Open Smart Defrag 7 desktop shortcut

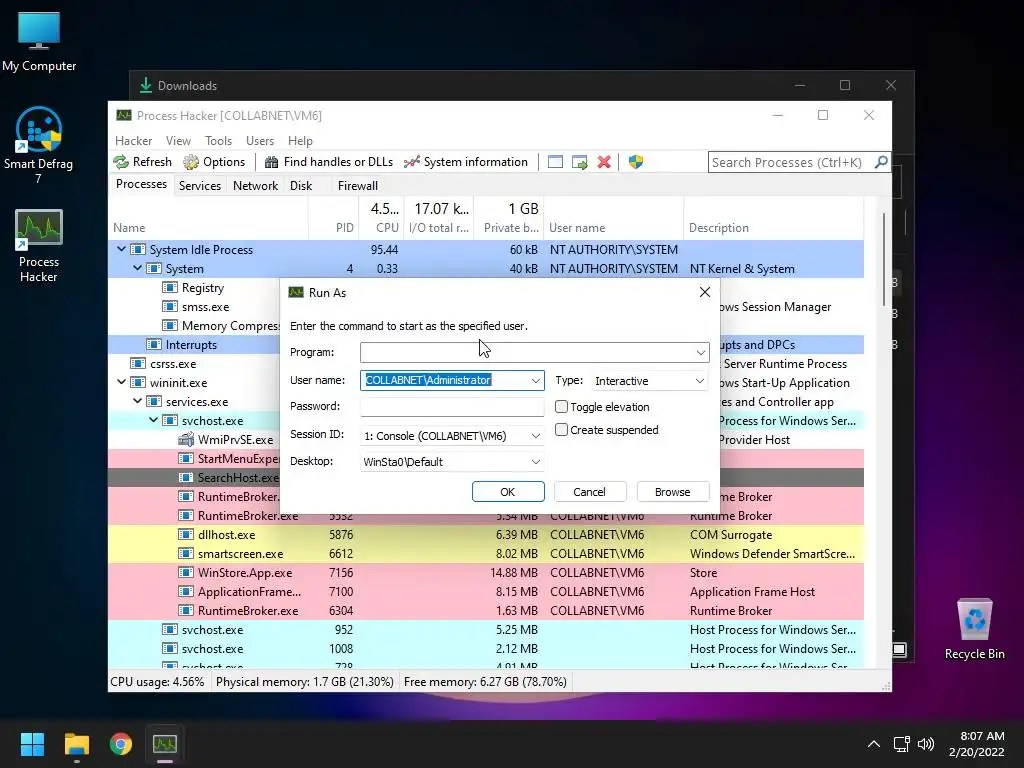click(x=39, y=145)
